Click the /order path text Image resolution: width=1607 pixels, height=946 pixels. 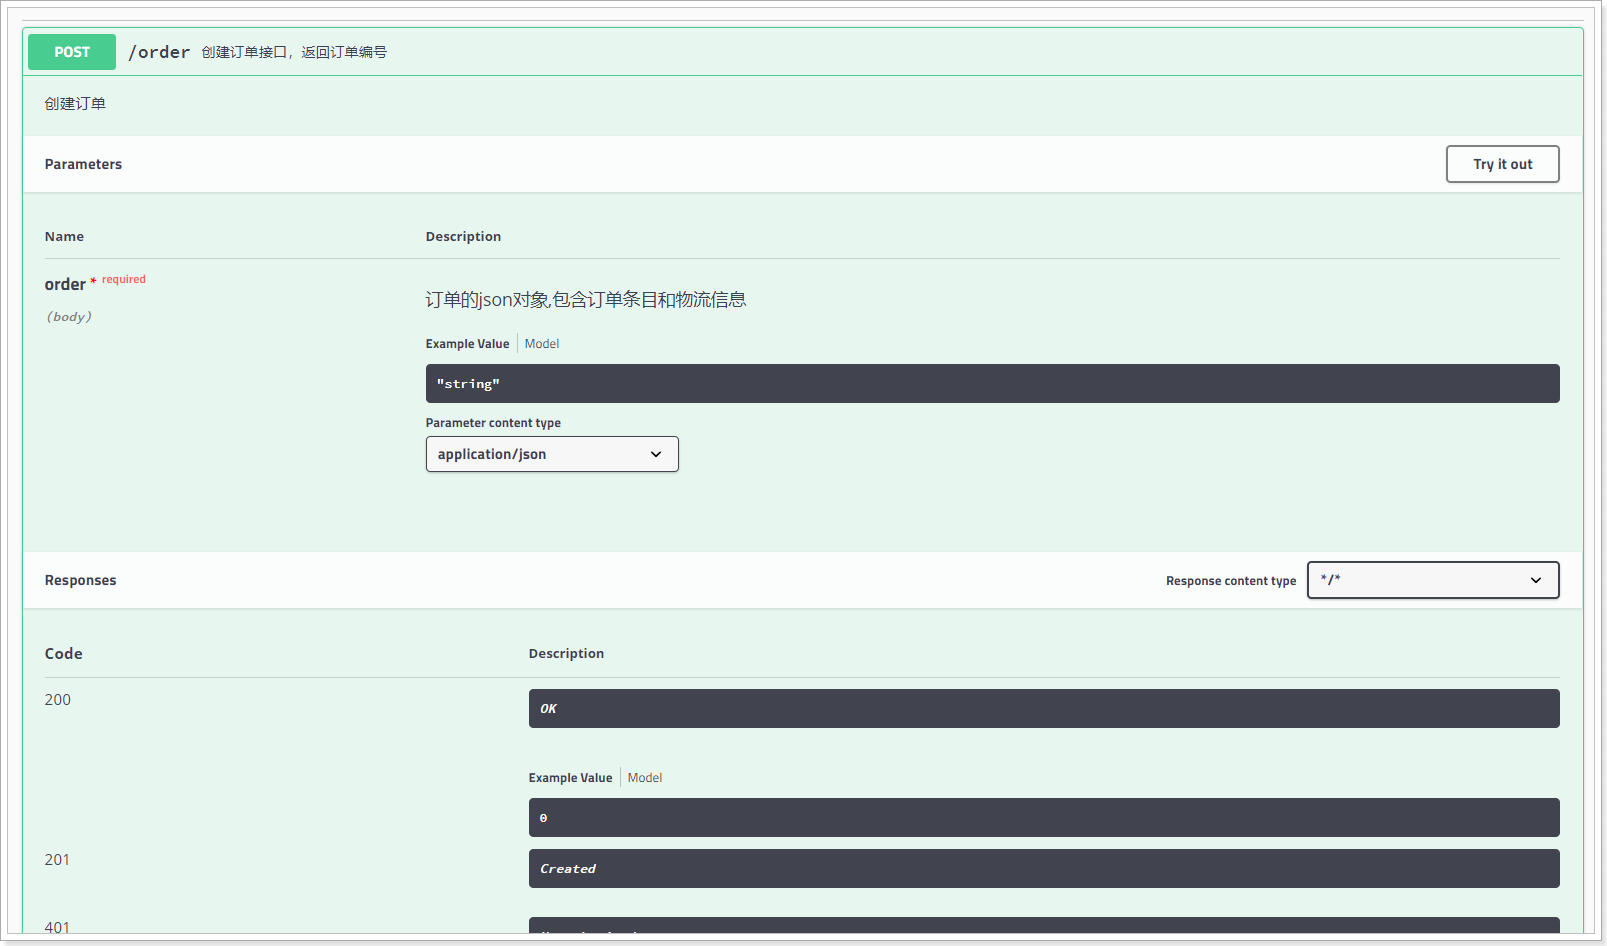[159, 52]
